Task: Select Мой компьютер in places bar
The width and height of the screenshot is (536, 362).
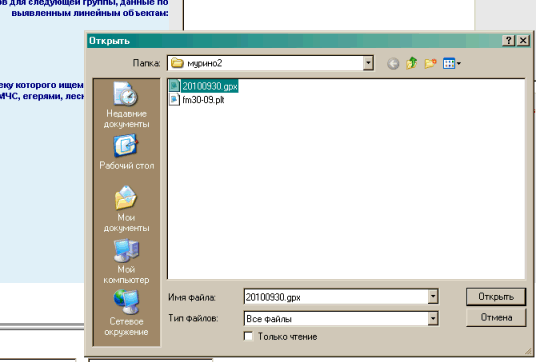Action: point(126,262)
